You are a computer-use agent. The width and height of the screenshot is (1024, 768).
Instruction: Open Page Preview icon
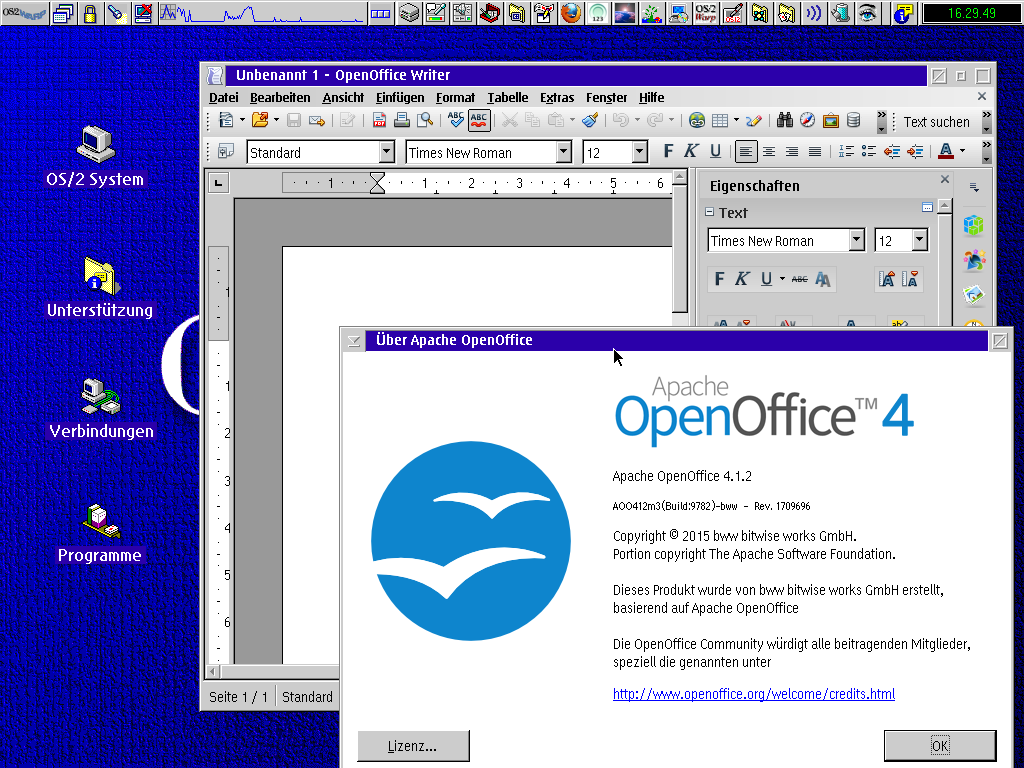425,120
